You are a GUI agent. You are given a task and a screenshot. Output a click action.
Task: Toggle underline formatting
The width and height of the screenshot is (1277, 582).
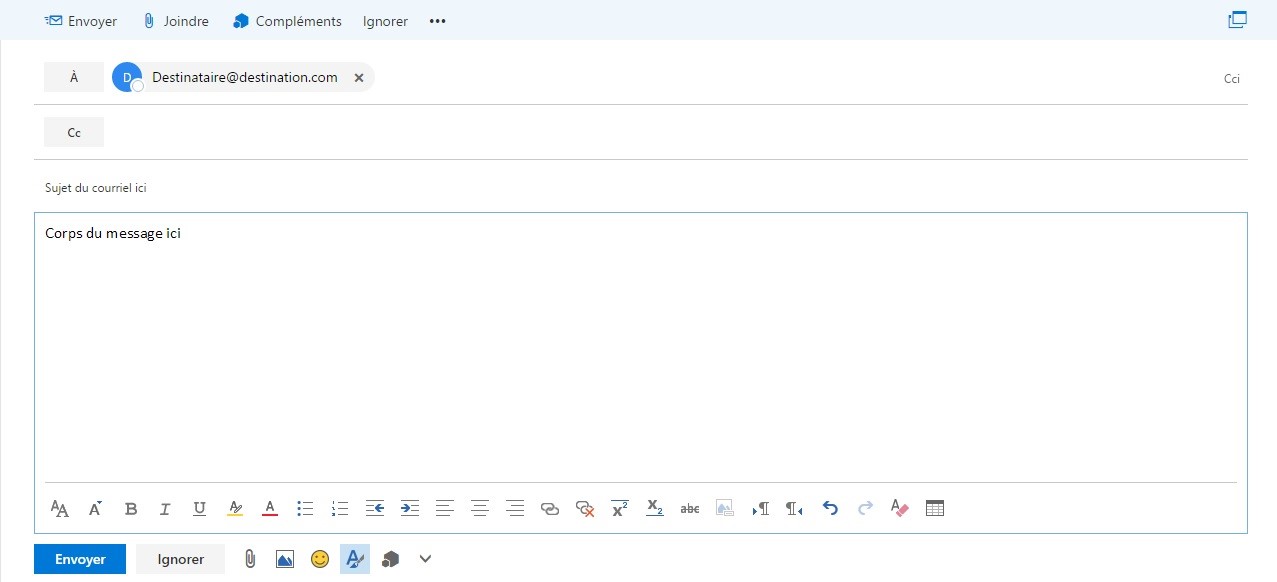click(200, 509)
